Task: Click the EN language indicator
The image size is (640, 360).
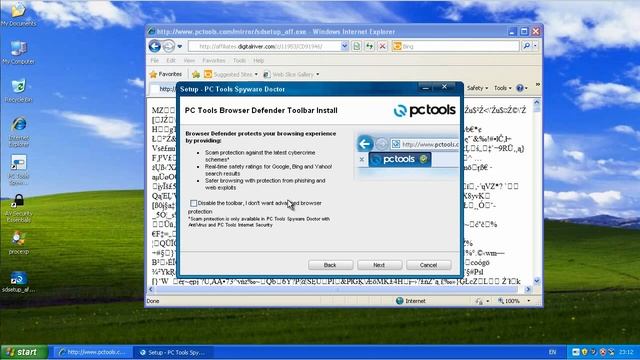Action: click(x=552, y=352)
